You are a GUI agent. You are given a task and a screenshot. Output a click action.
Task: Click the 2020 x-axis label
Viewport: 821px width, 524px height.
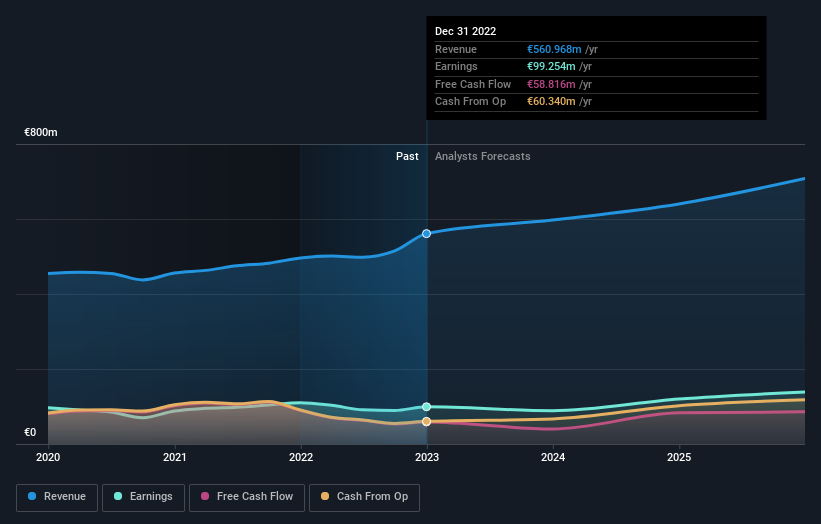pyautogui.click(x=48, y=457)
